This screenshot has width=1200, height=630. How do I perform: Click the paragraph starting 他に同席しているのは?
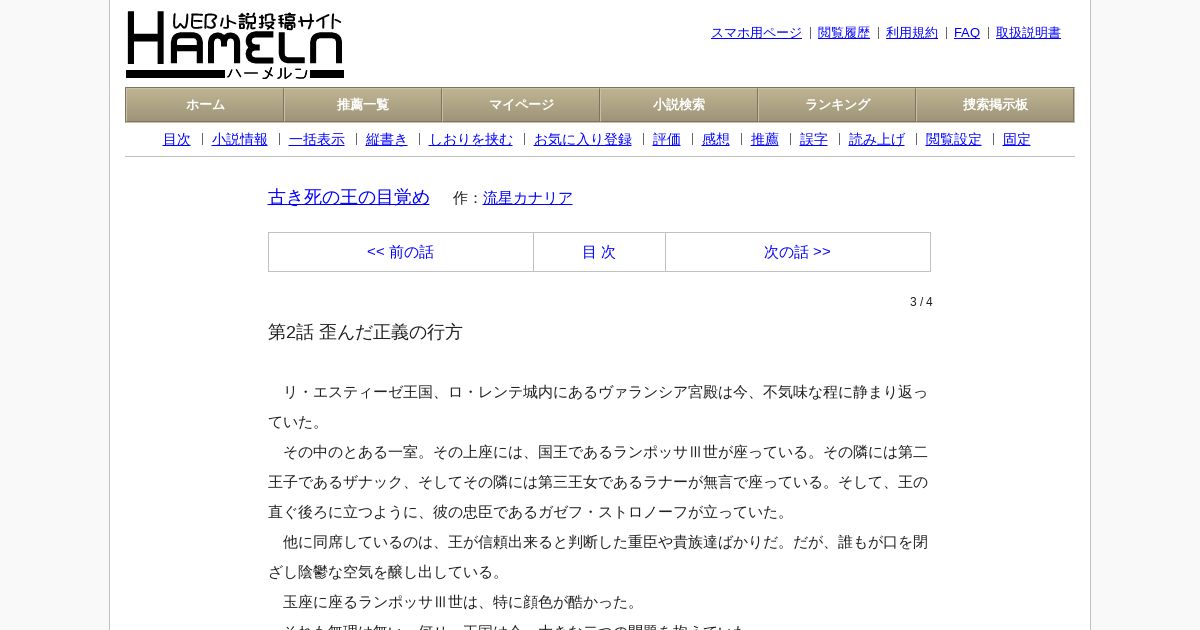click(598, 557)
